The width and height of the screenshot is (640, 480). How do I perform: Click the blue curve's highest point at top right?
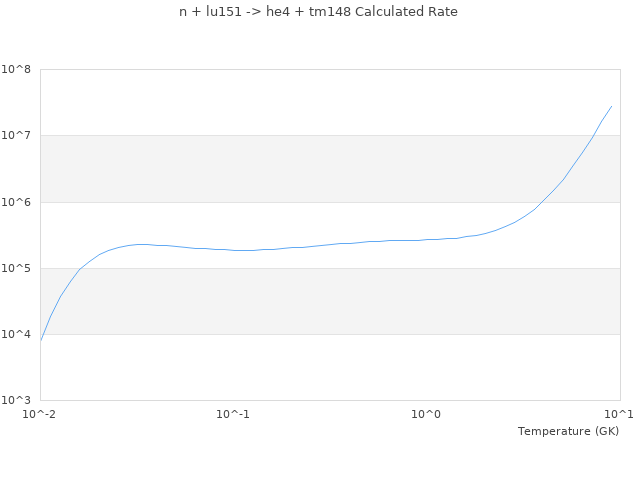click(x=611, y=106)
